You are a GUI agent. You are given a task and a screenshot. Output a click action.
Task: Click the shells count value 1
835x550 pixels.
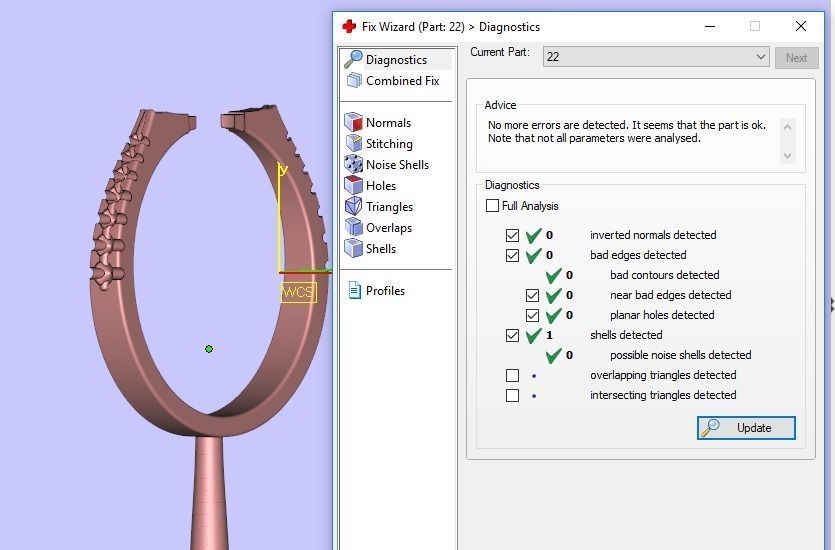549,335
